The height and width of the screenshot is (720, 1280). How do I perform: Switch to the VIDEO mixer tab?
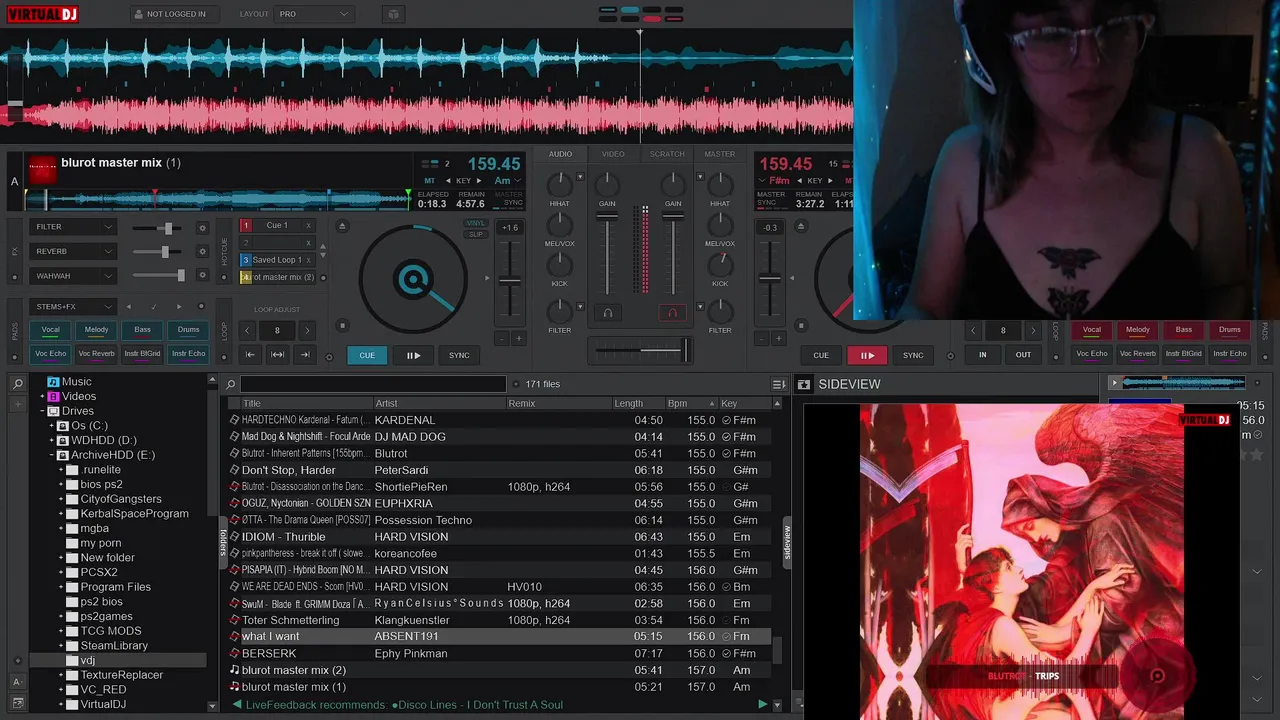613,154
